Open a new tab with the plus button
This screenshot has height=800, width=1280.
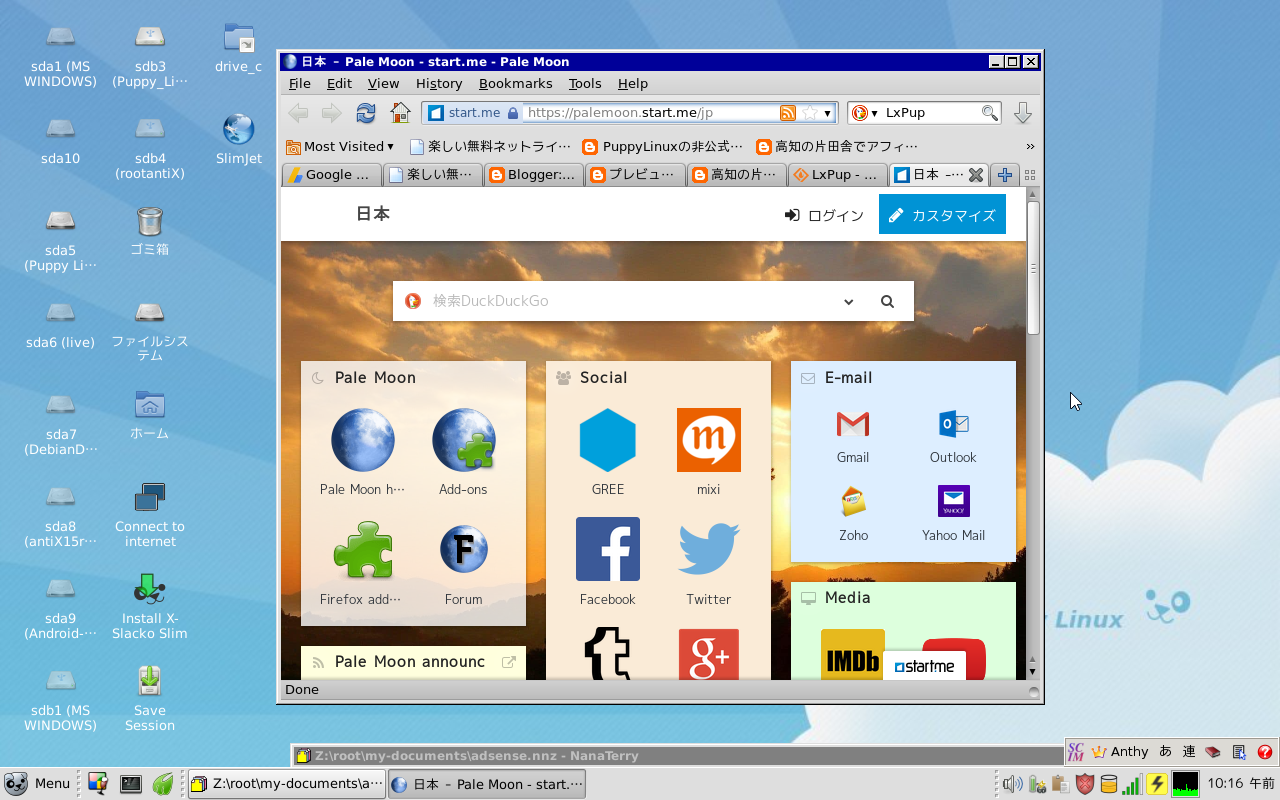click(x=1005, y=175)
